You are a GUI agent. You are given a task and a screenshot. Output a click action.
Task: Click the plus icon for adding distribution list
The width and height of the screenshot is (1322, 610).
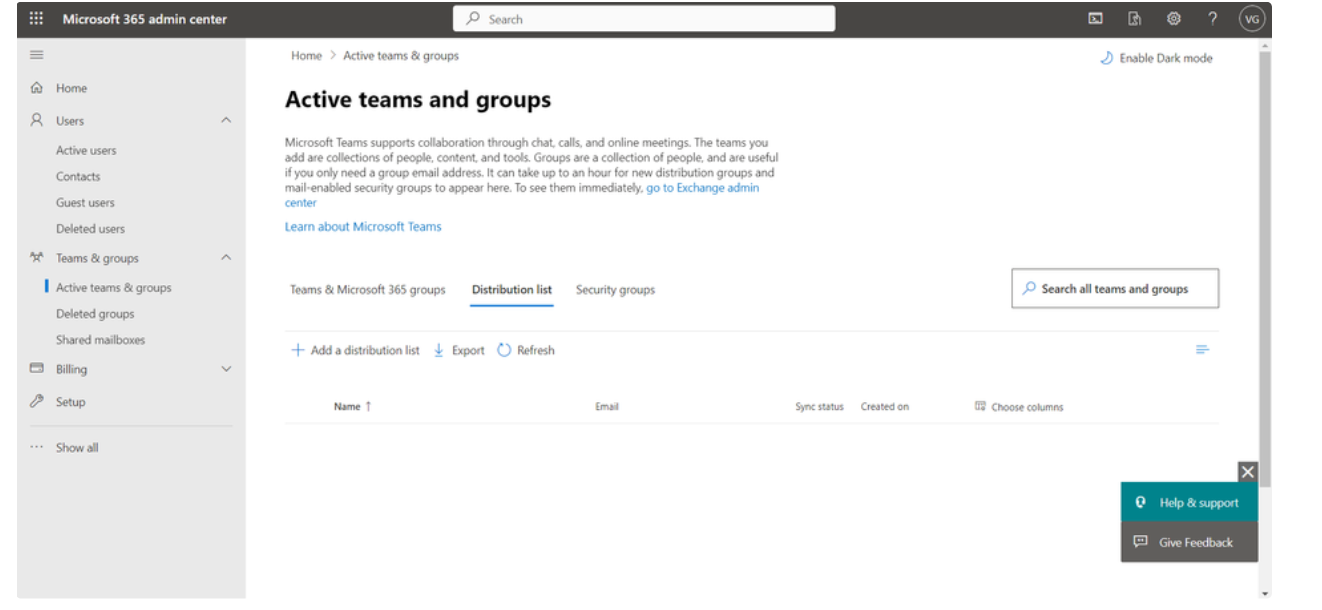[297, 350]
